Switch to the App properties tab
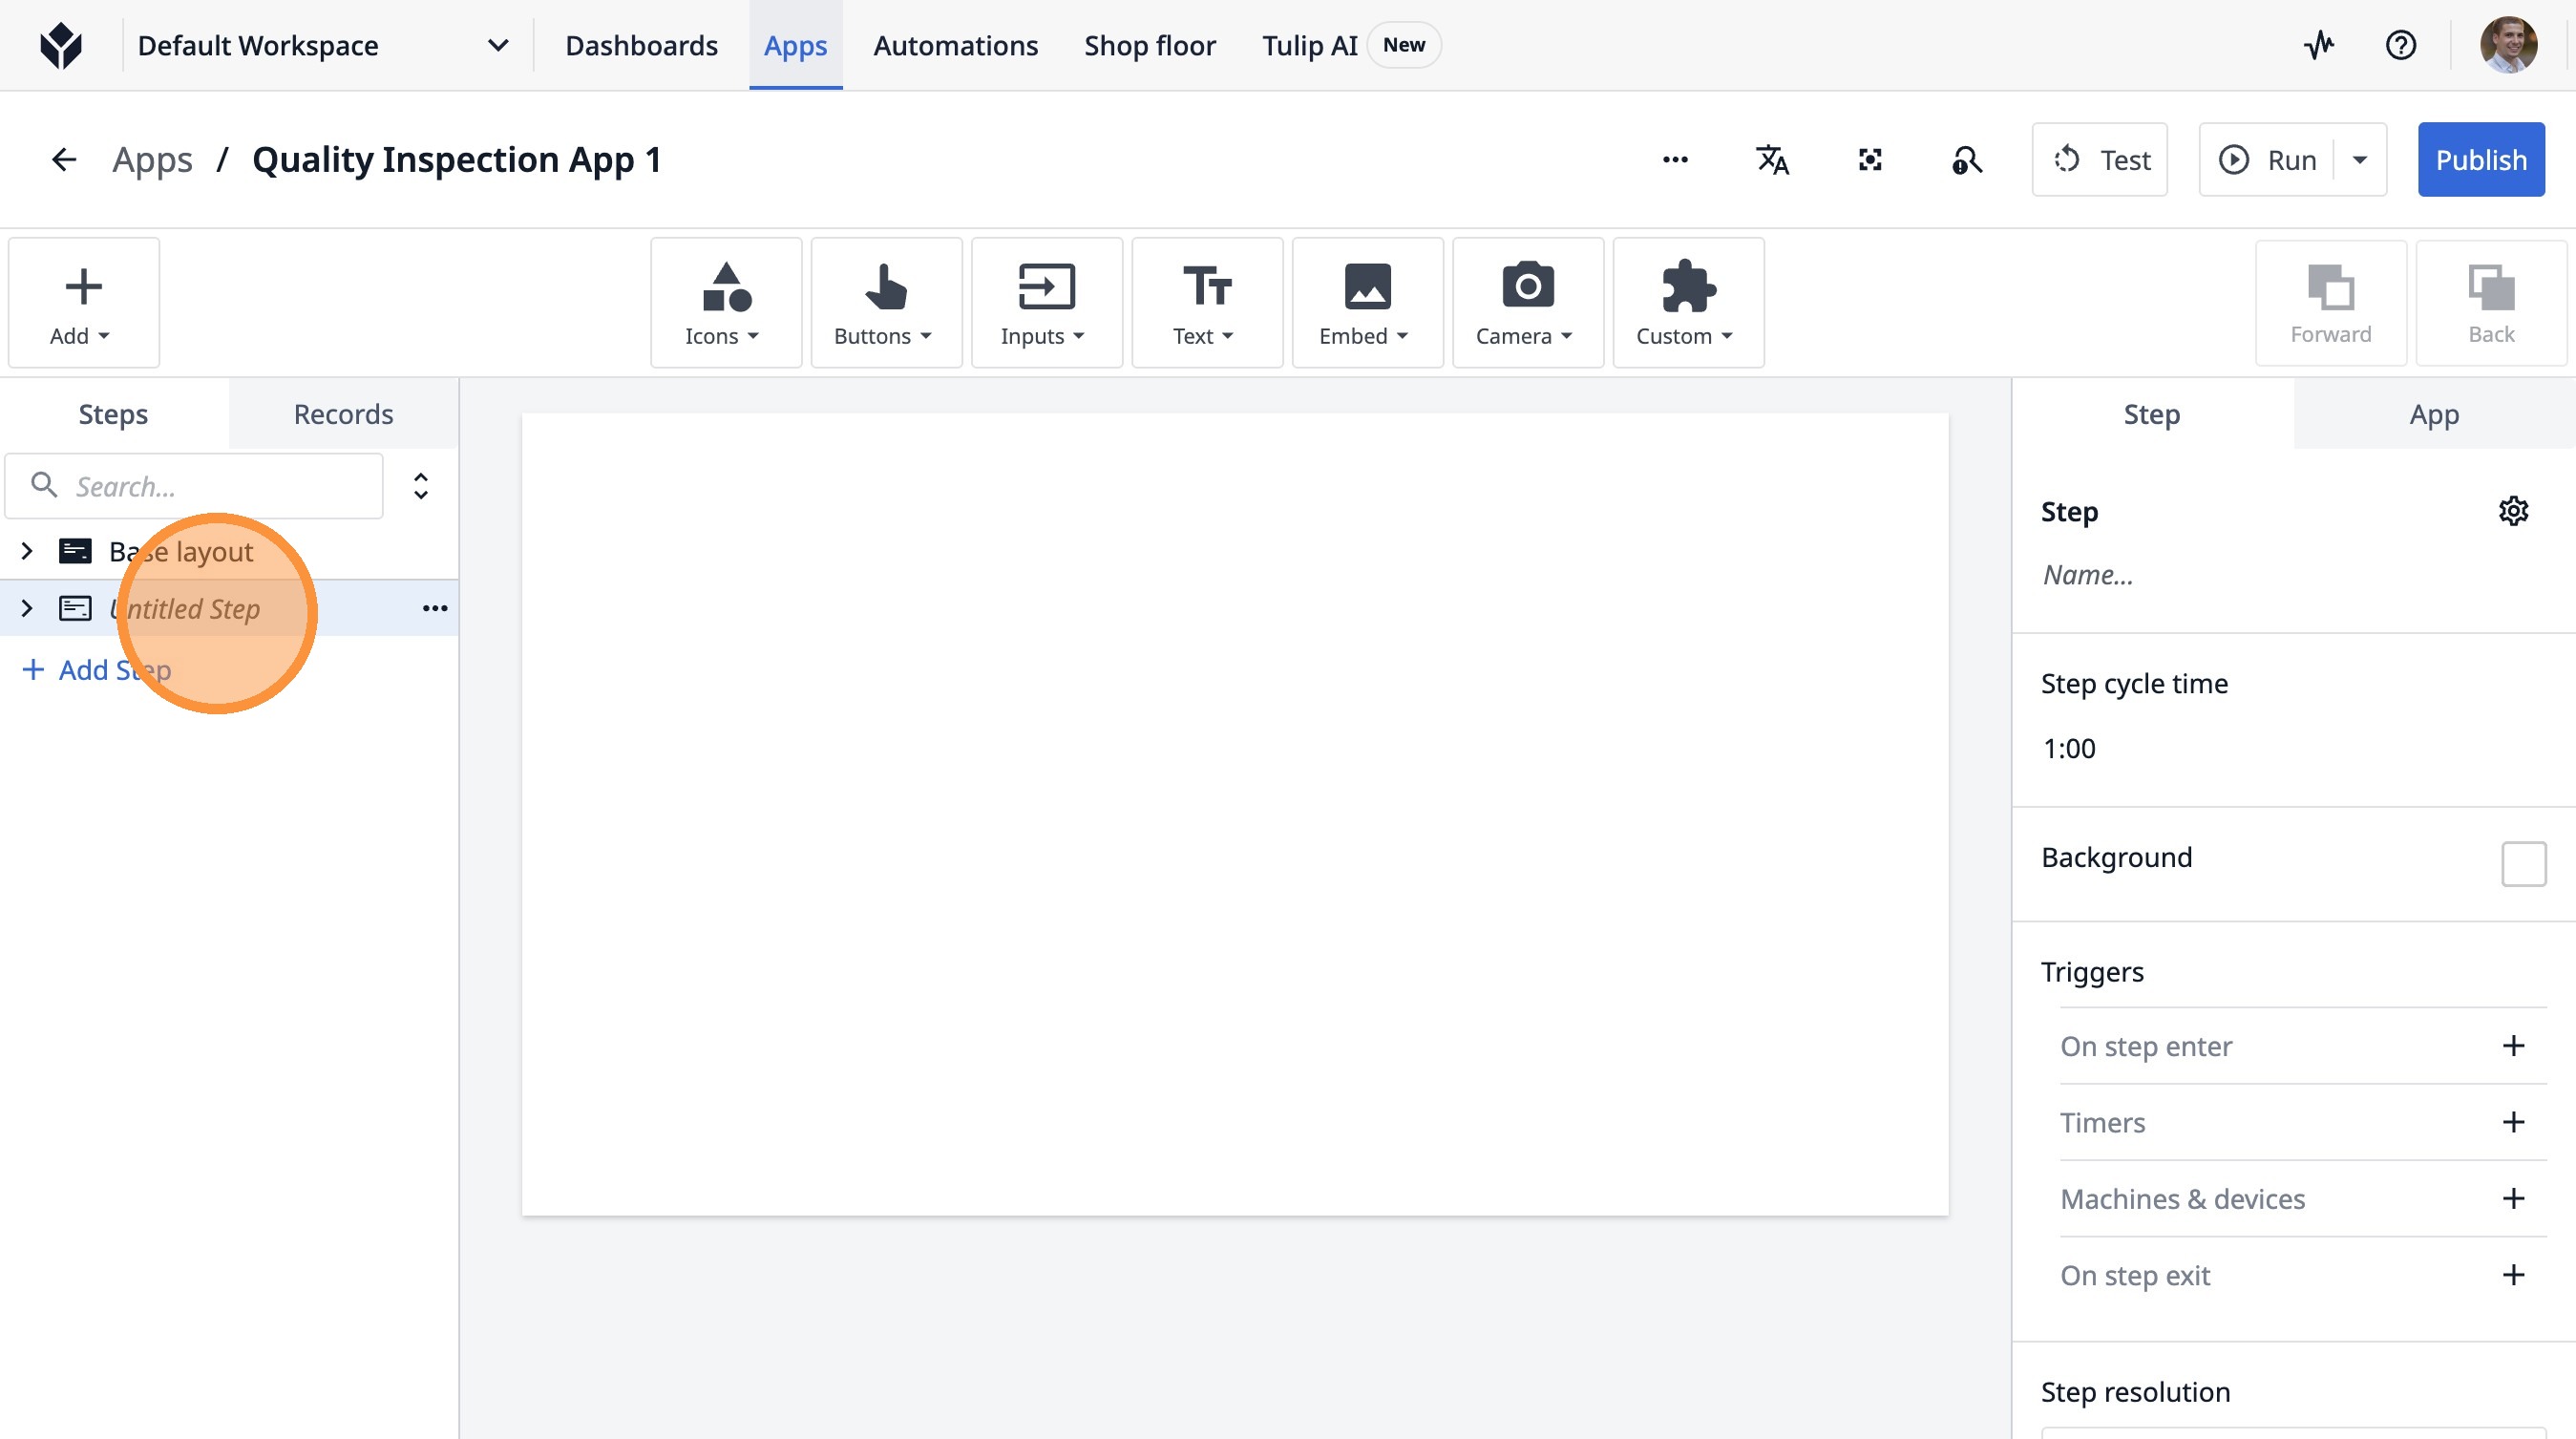The width and height of the screenshot is (2576, 1439). click(x=2433, y=414)
